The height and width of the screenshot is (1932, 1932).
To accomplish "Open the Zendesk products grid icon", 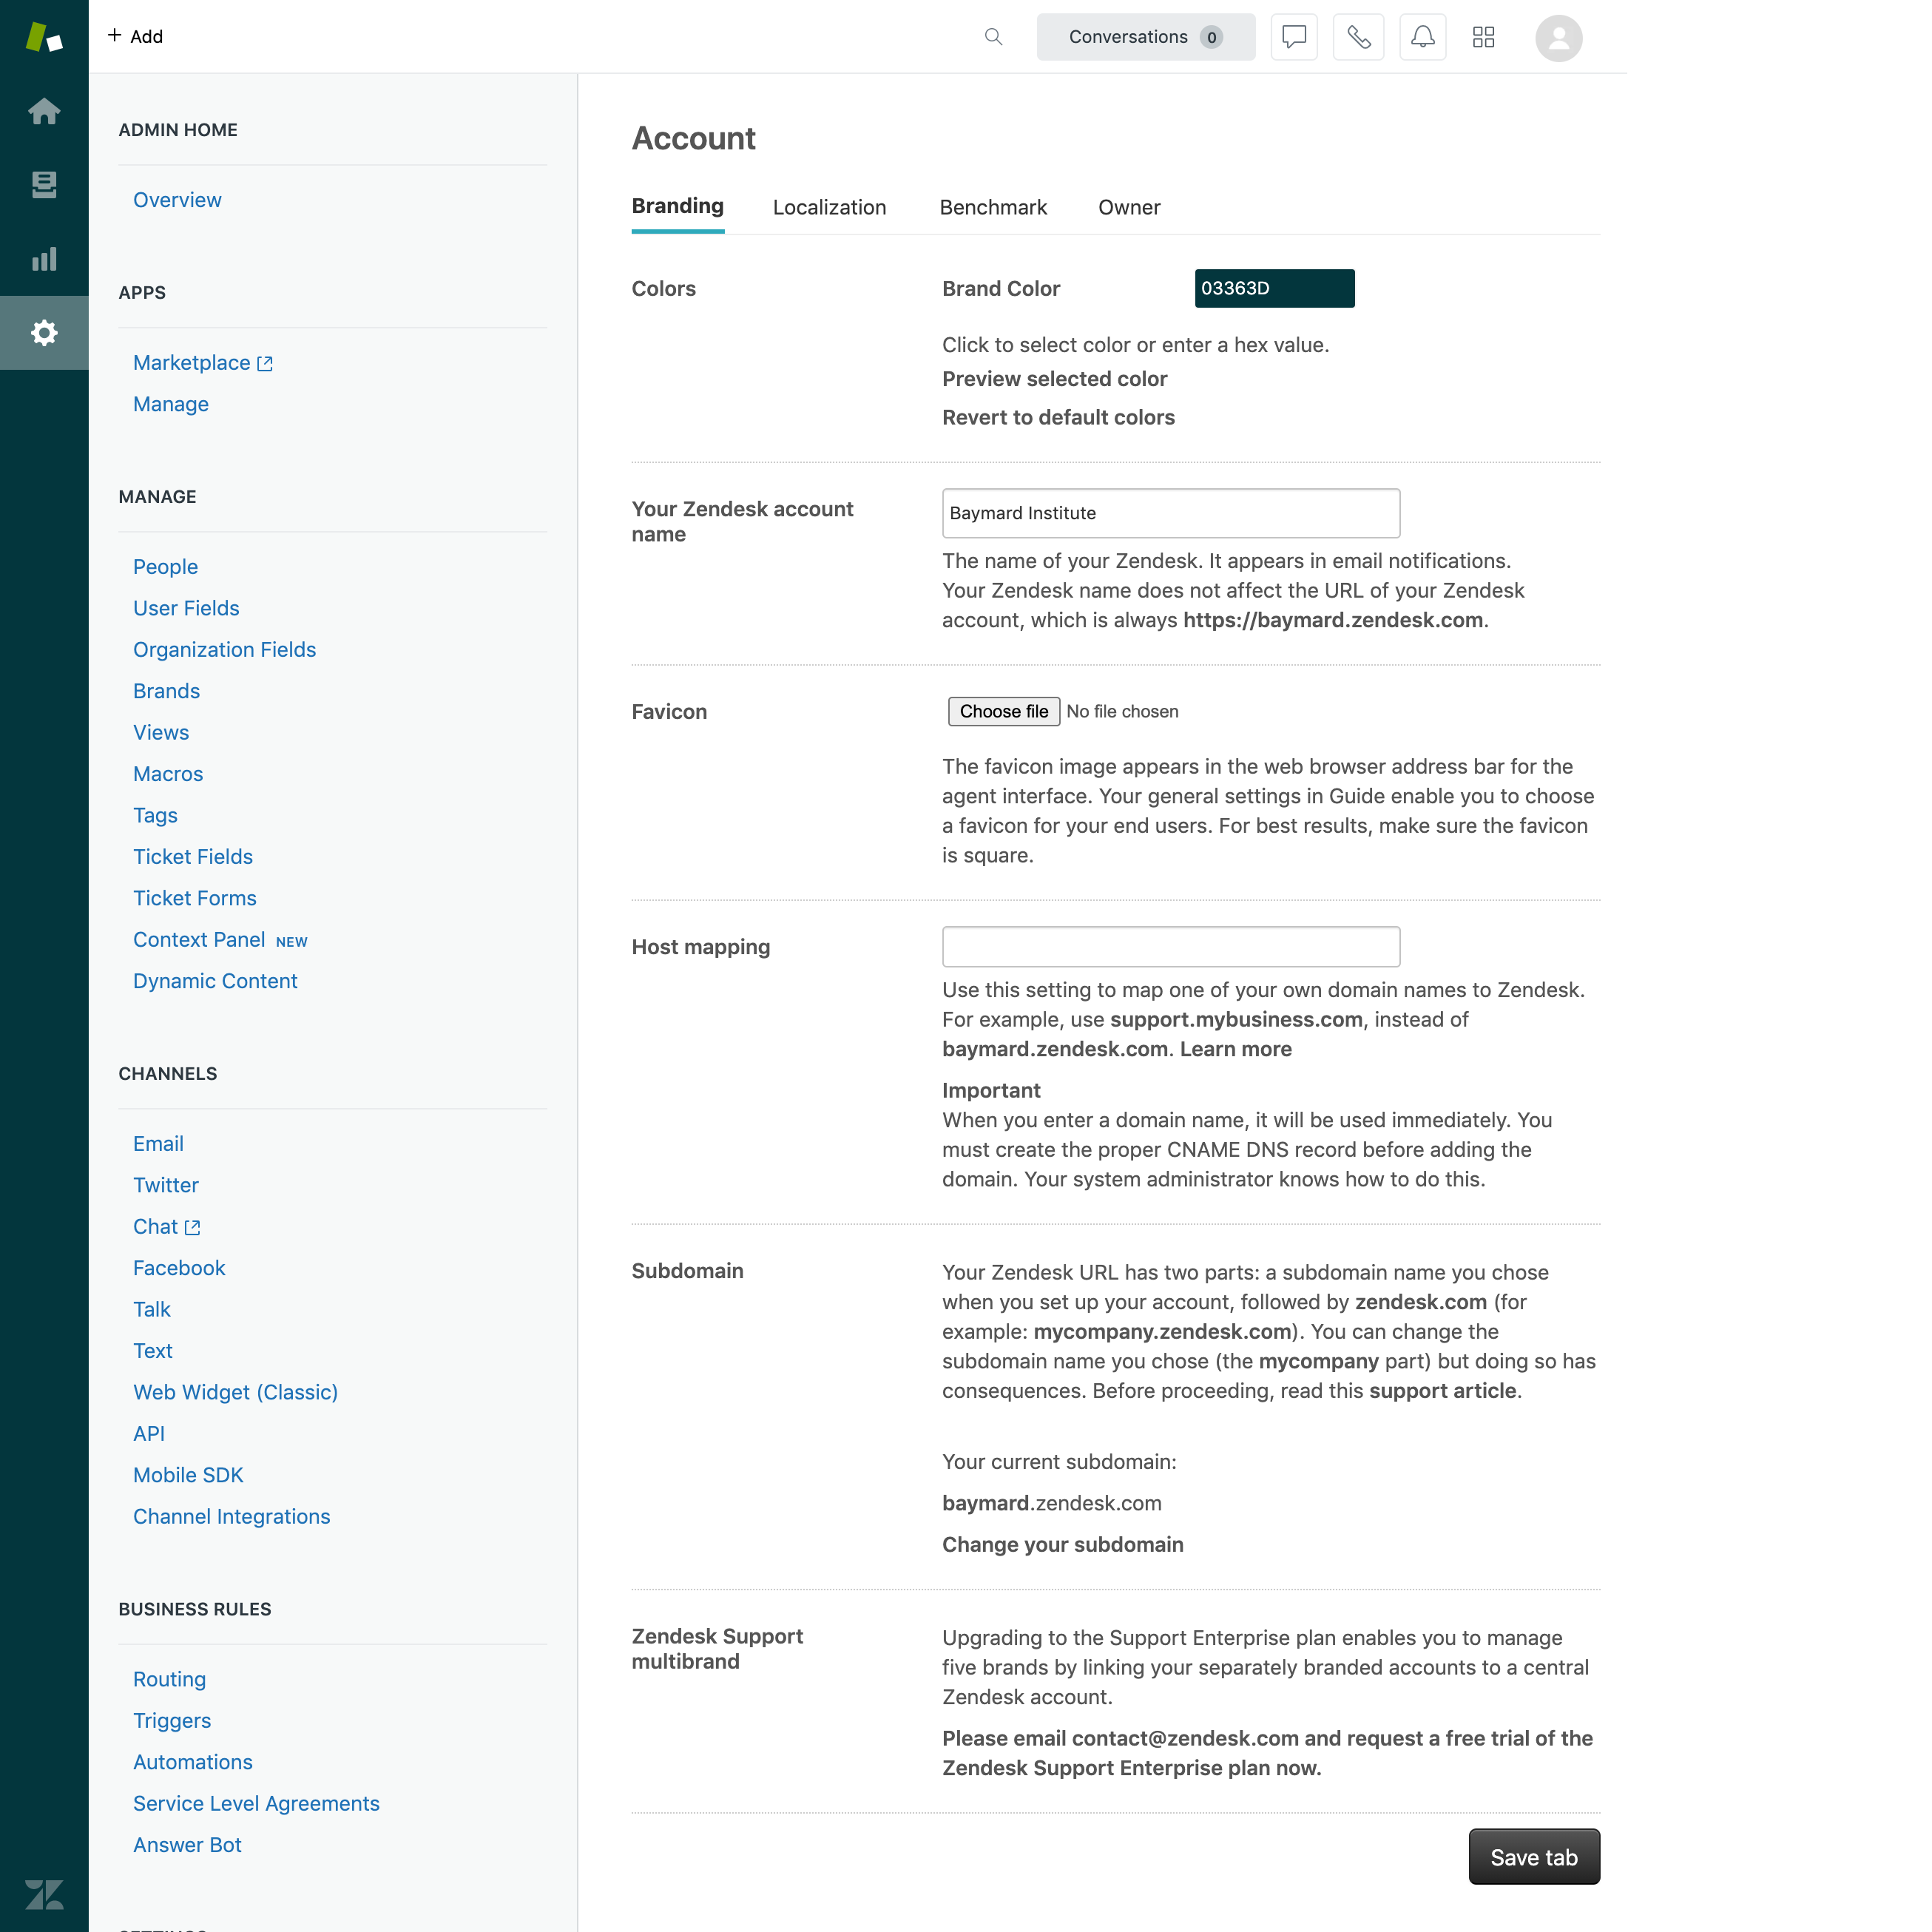I will coord(1484,37).
